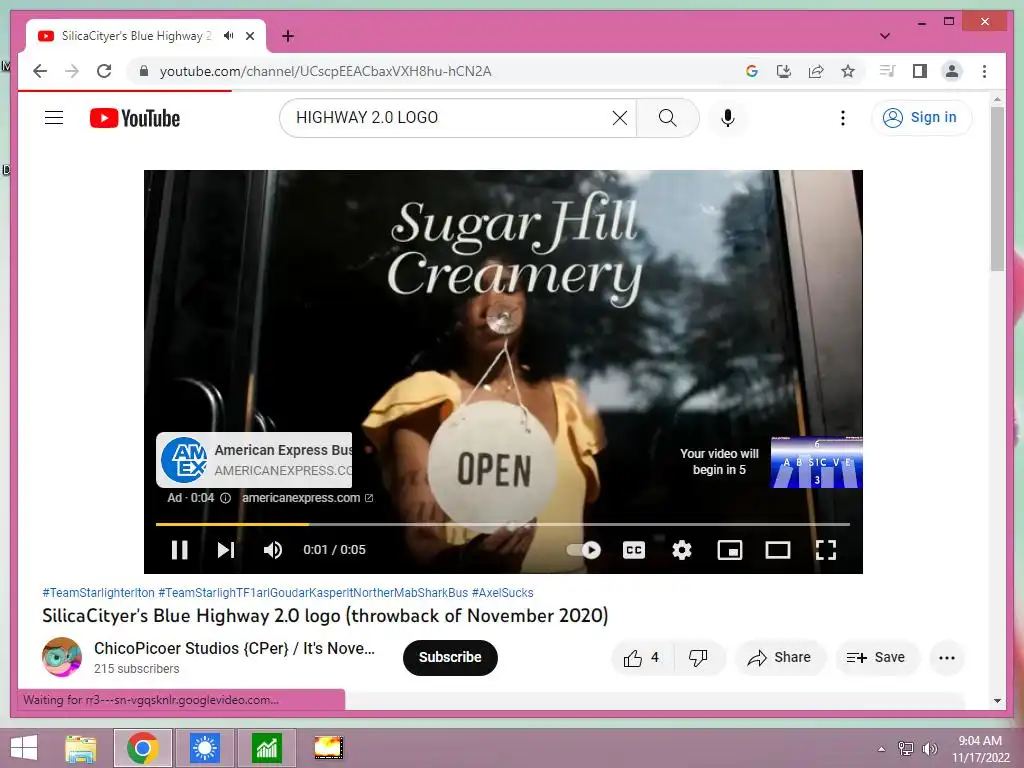Click the address bar URL
Screen dimensions: 1024x768
click(325, 71)
